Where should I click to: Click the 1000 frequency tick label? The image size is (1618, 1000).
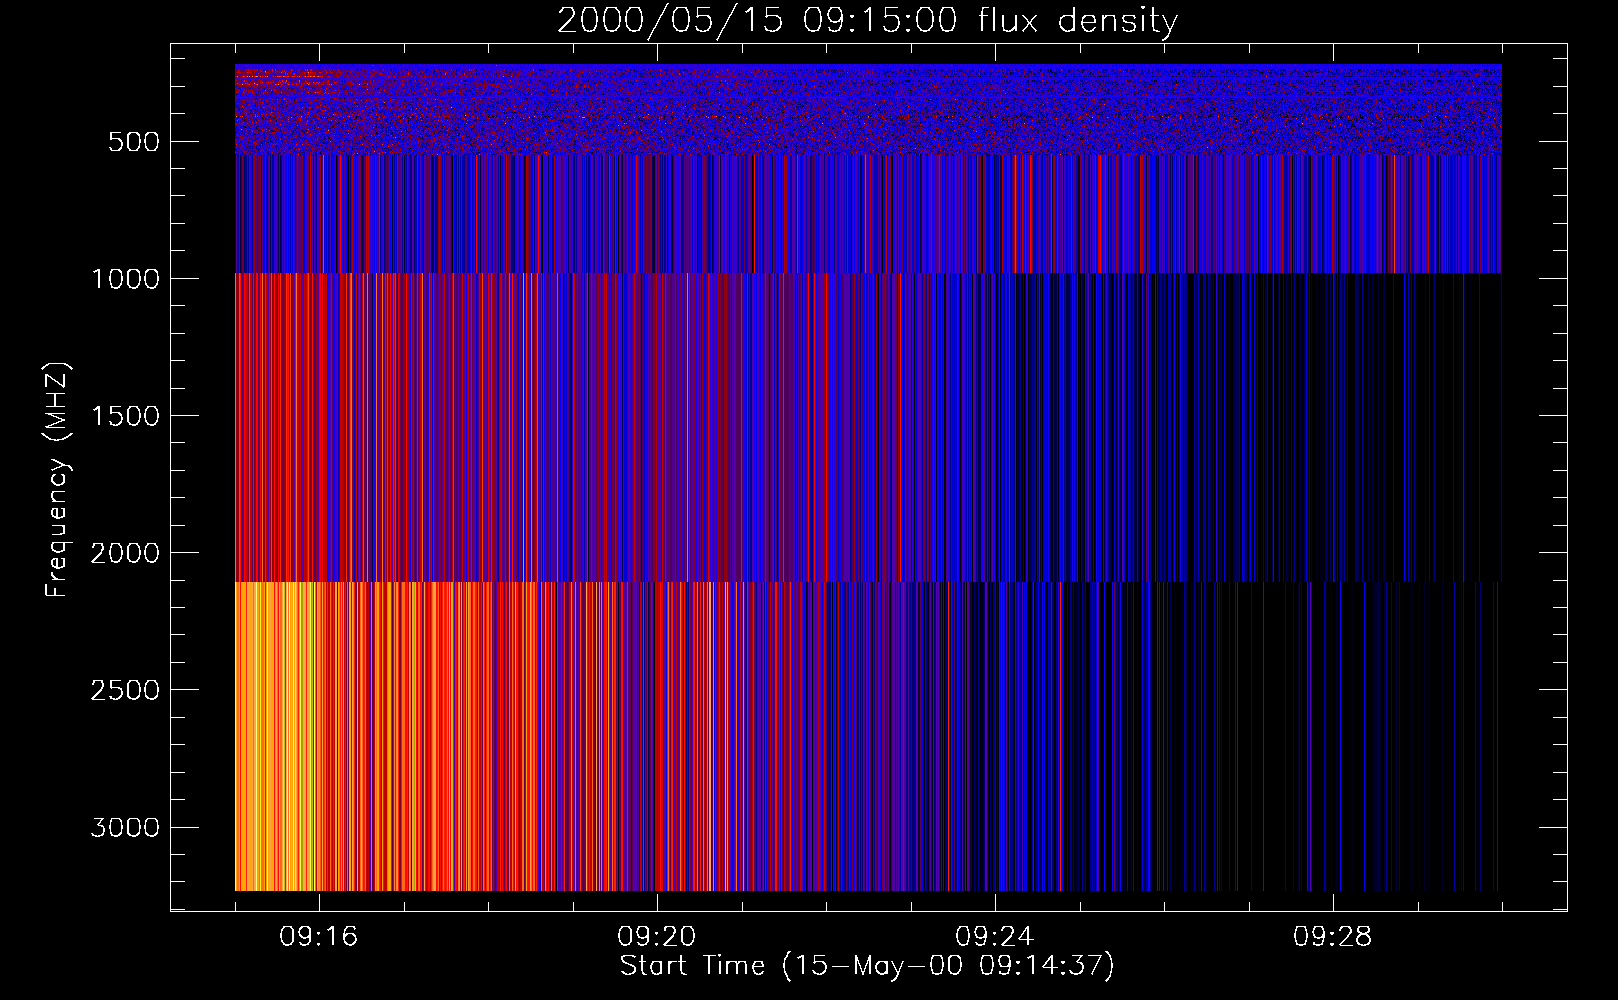click(125, 279)
